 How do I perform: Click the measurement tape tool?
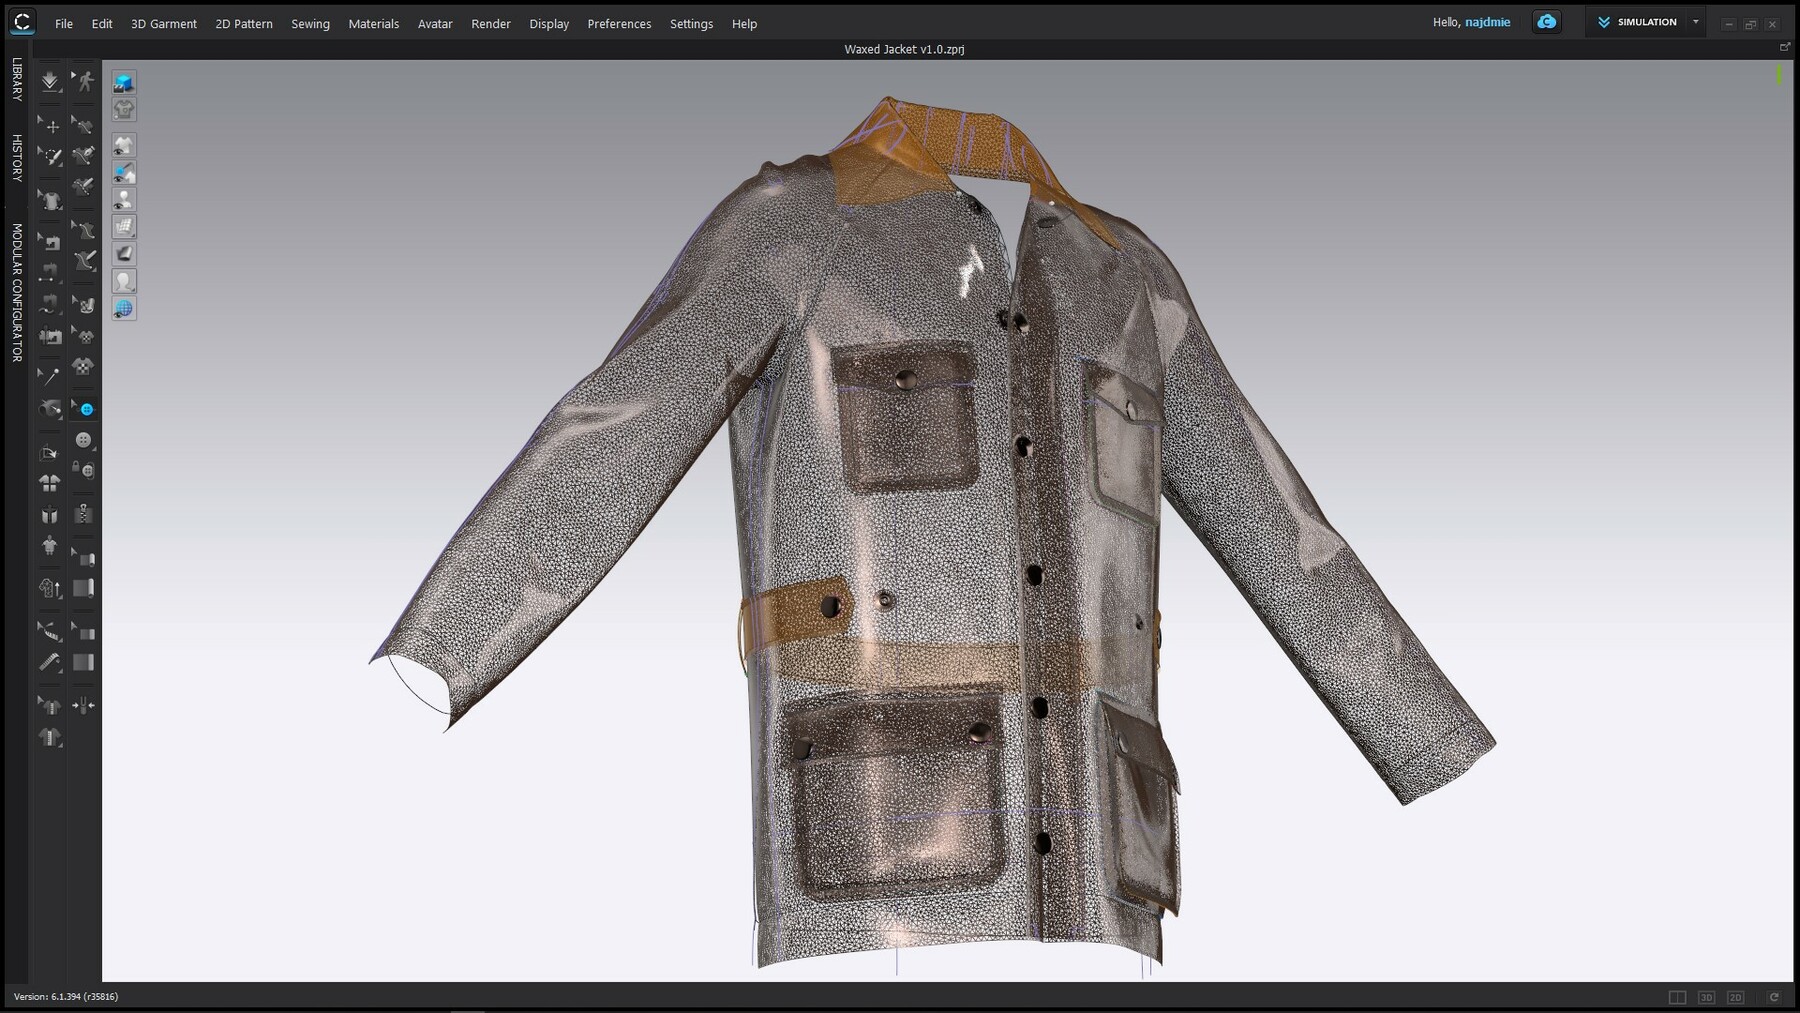pyautogui.click(x=50, y=632)
